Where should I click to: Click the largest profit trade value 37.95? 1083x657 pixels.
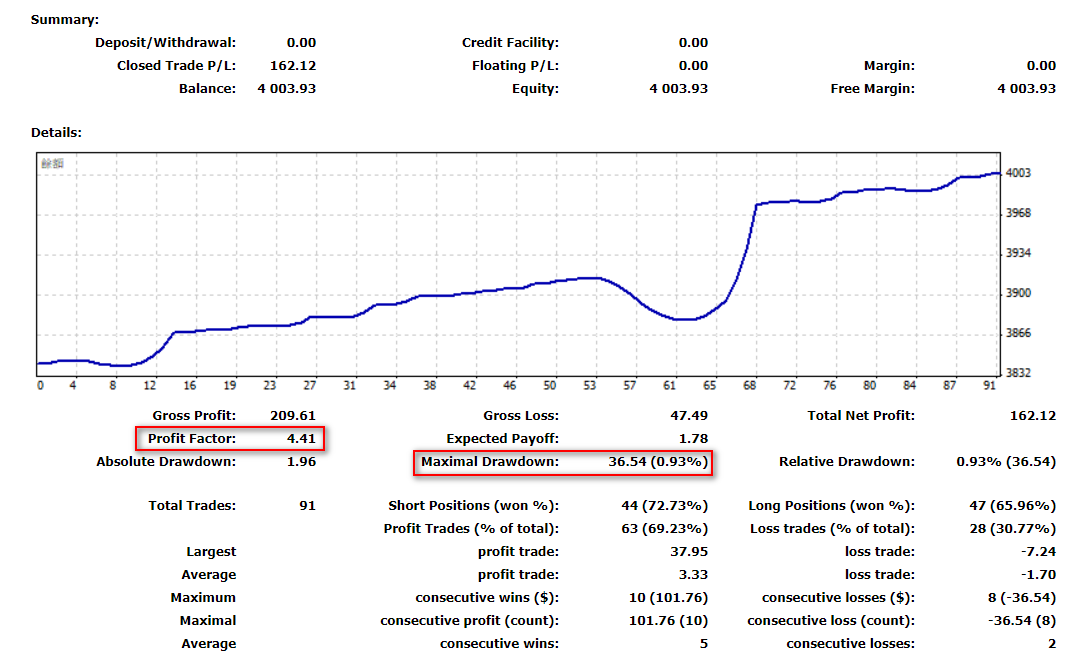coord(689,551)
